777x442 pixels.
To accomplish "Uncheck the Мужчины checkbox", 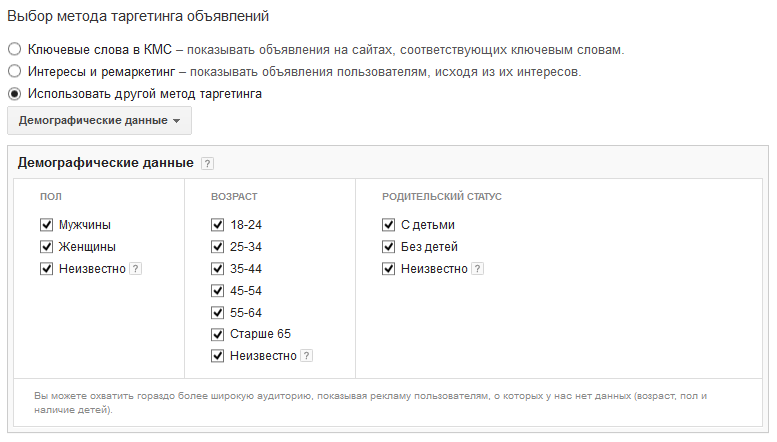I will pos(47,225).
